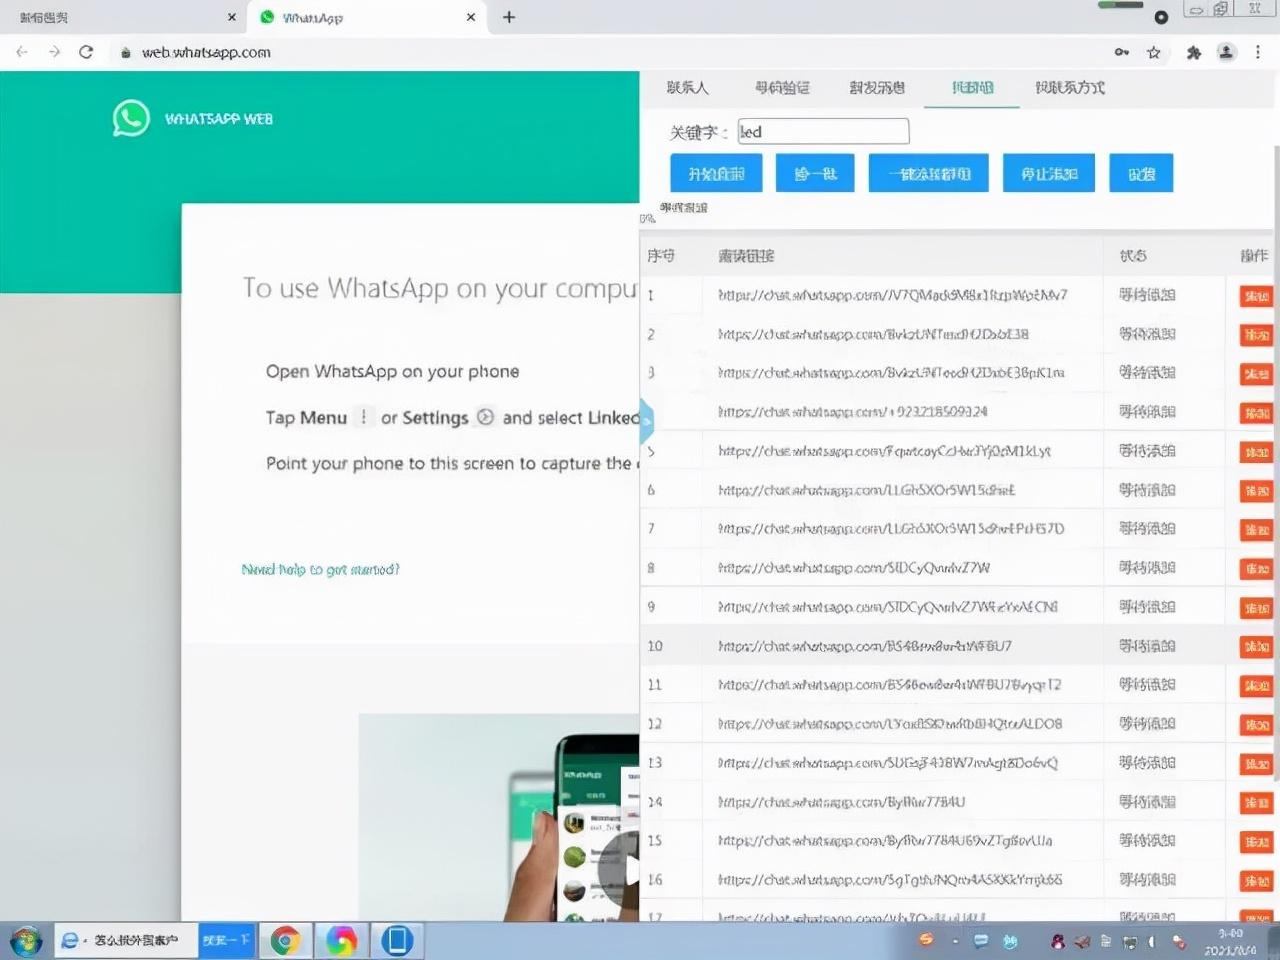Screen dimensions: 1280x960
Task: Open the Chrome profile avatar icon
Action: coord(1226,52)
